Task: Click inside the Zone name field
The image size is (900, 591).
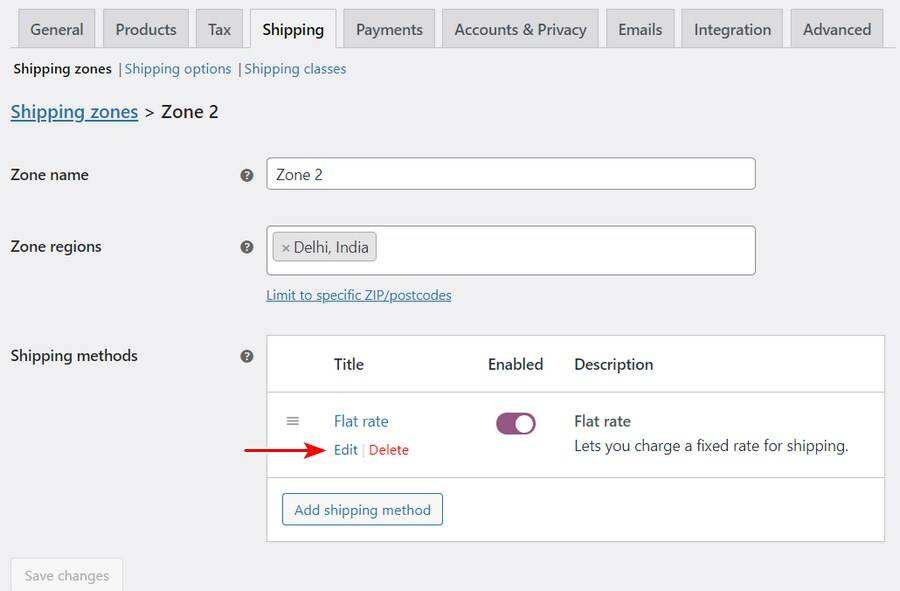Action: (x=511, y=174)
